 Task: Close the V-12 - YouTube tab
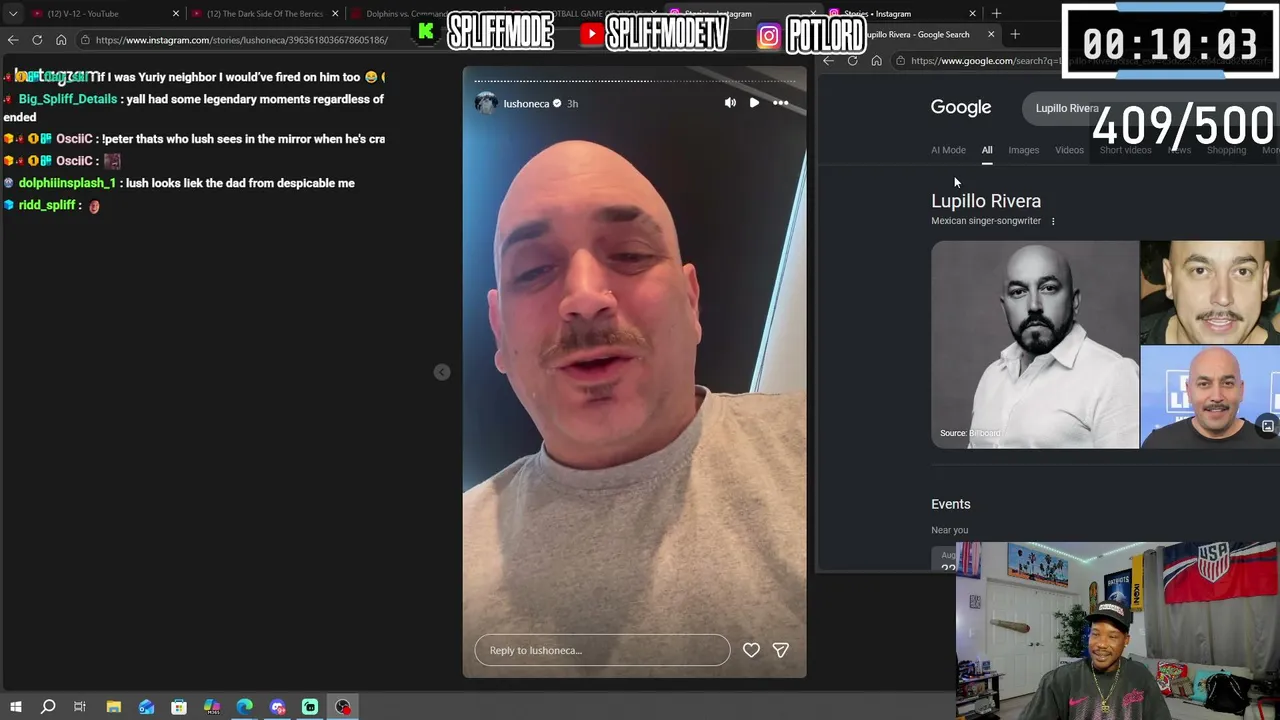tap(176, 14)
